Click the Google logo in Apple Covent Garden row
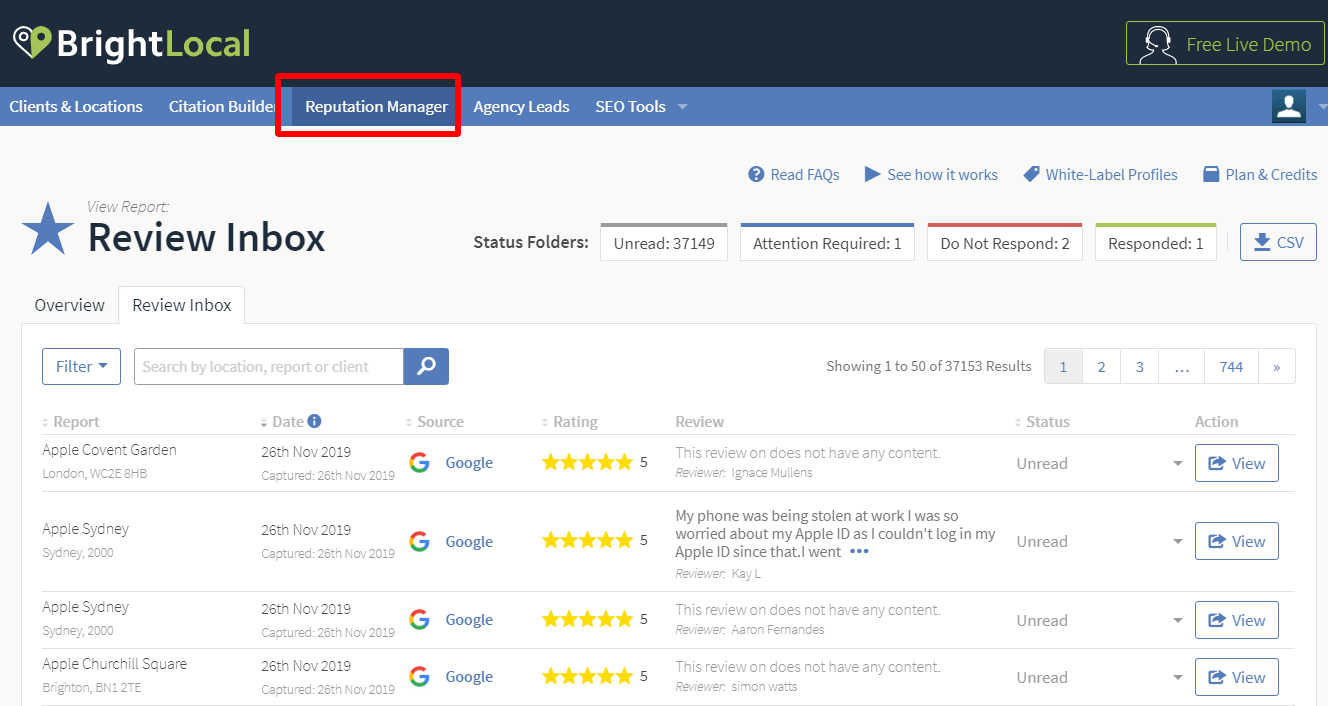The width and height of the screenshot is (1328, 706). (x=420, y=463)
